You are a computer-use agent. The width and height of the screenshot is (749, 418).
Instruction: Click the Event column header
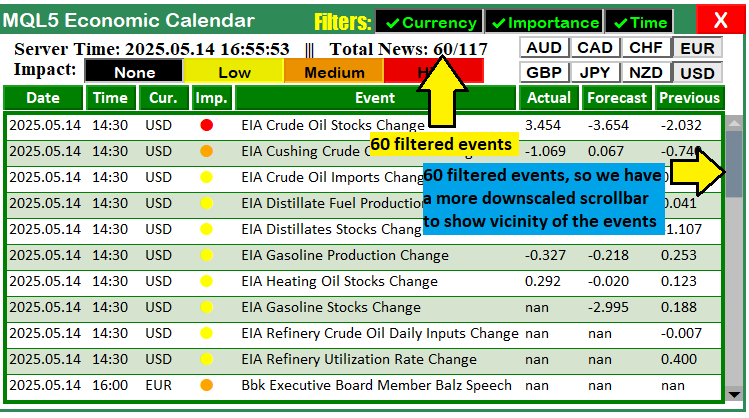pyautogui.click(x=375, y=98)
